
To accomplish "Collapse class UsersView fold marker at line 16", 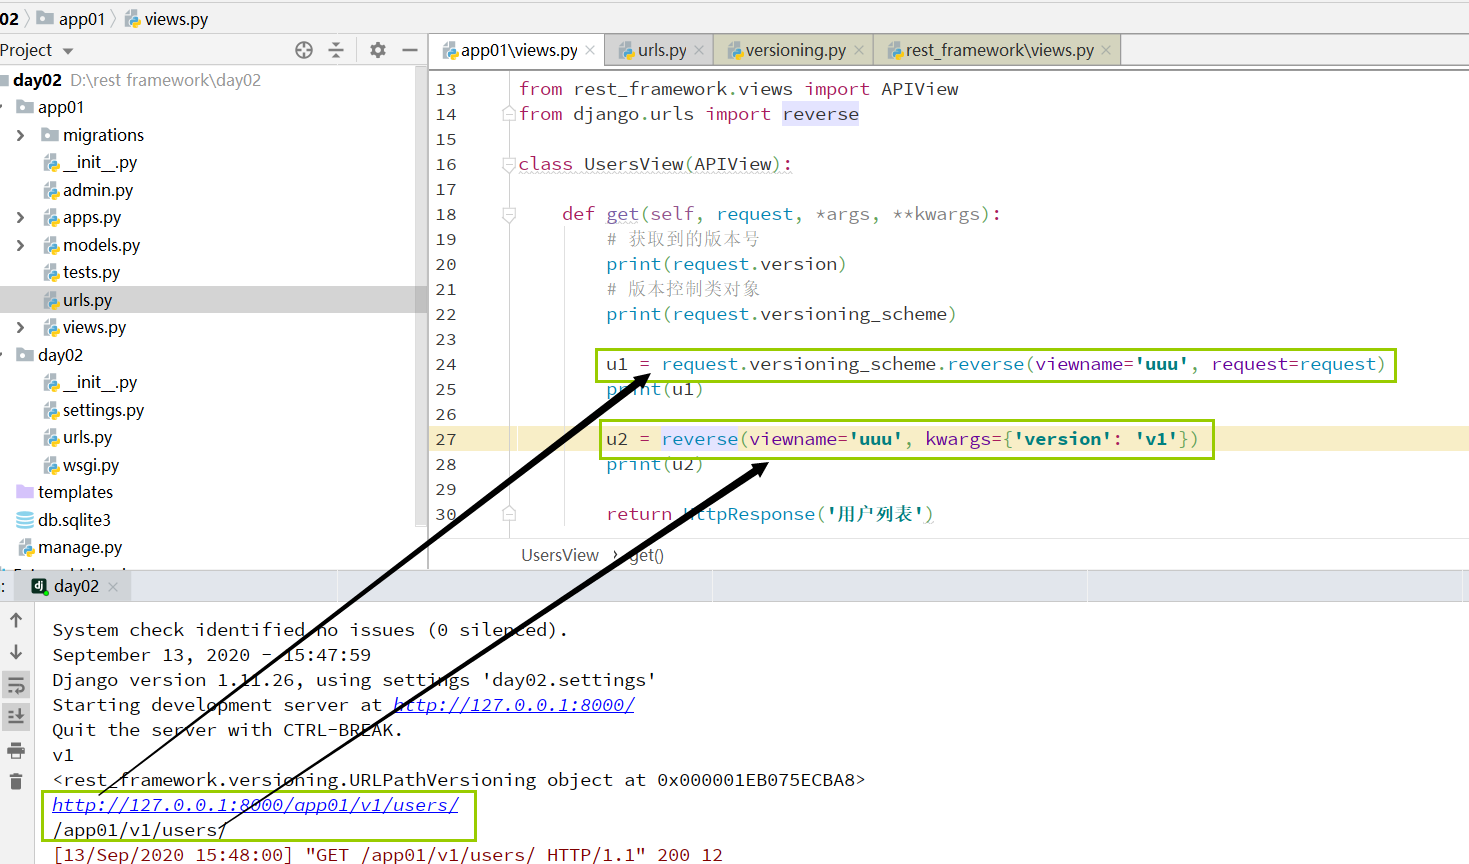I will click(509, 164).
